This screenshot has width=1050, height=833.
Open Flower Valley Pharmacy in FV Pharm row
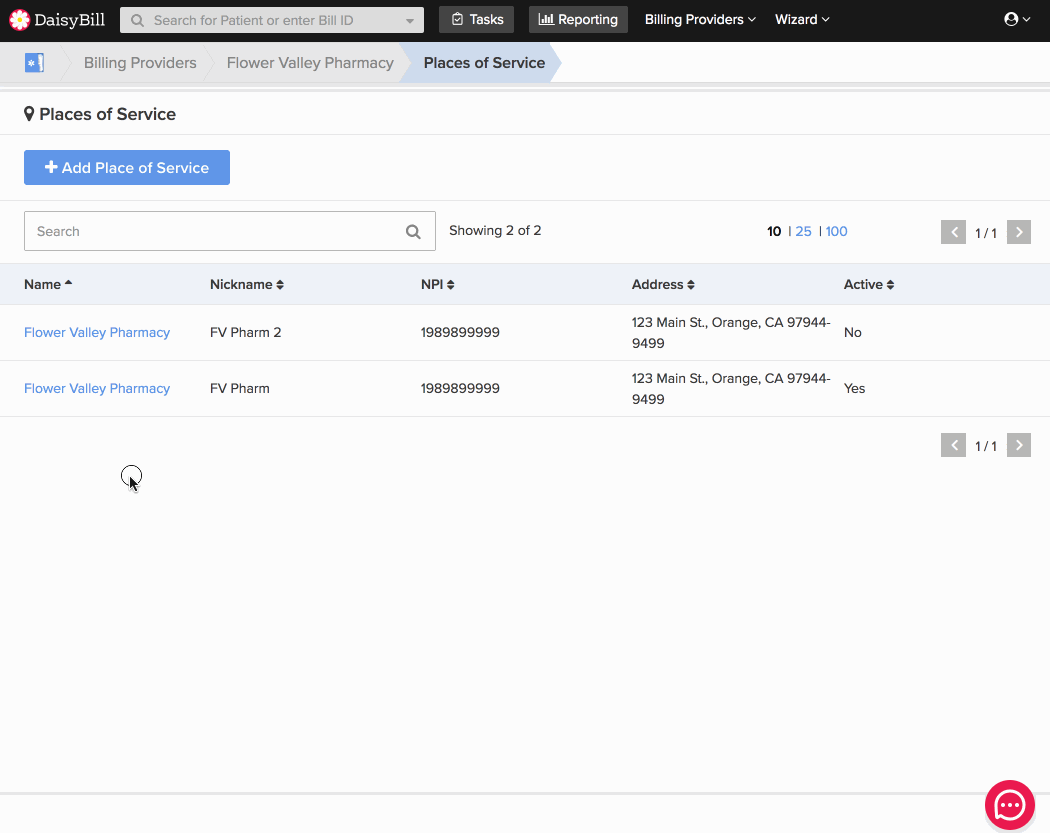point(97,388)
